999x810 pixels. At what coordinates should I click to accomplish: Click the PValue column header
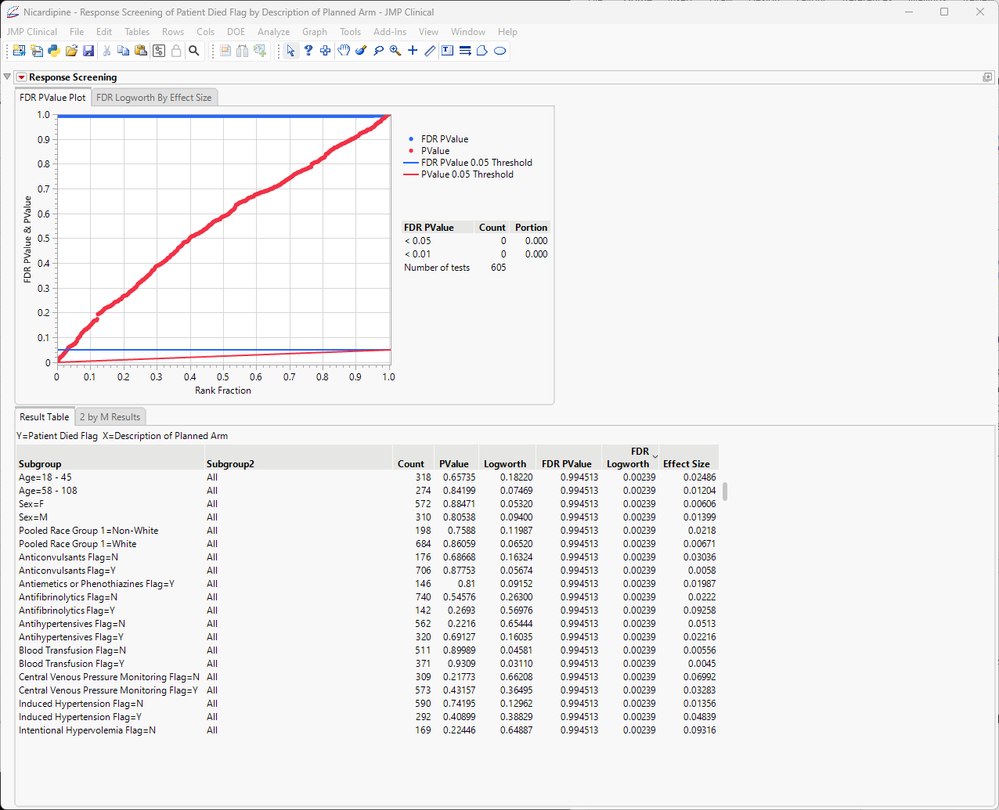point(452,464)
